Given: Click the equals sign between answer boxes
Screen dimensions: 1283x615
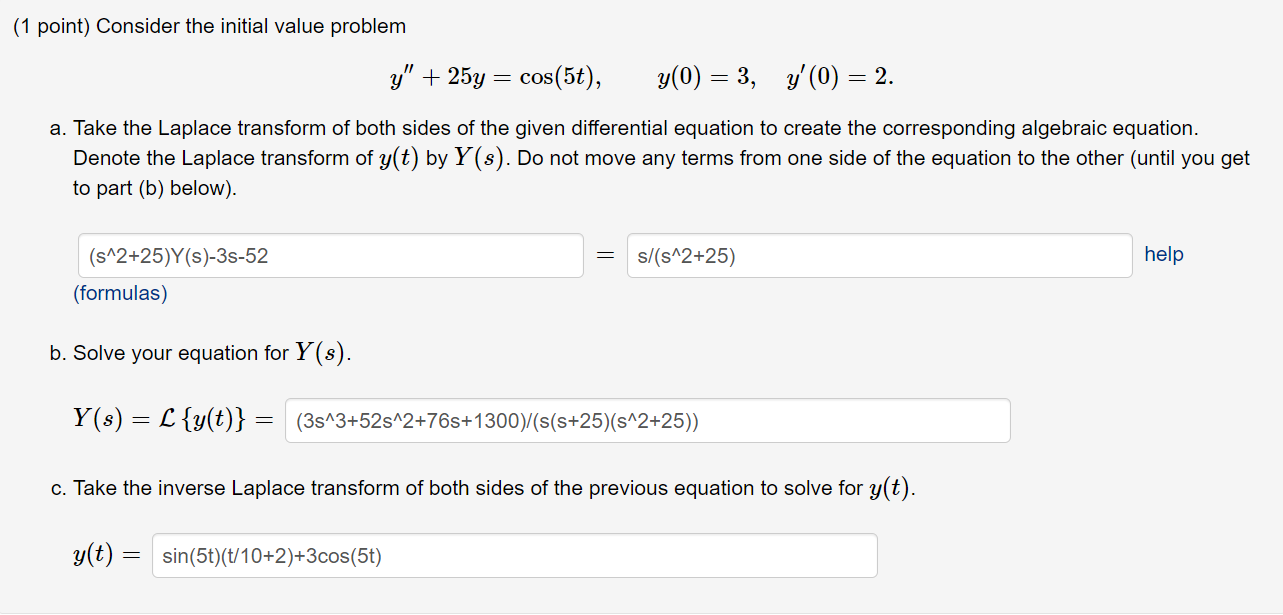Looking at the screenshot, I should pyautogui.click(x=604, y=255).
